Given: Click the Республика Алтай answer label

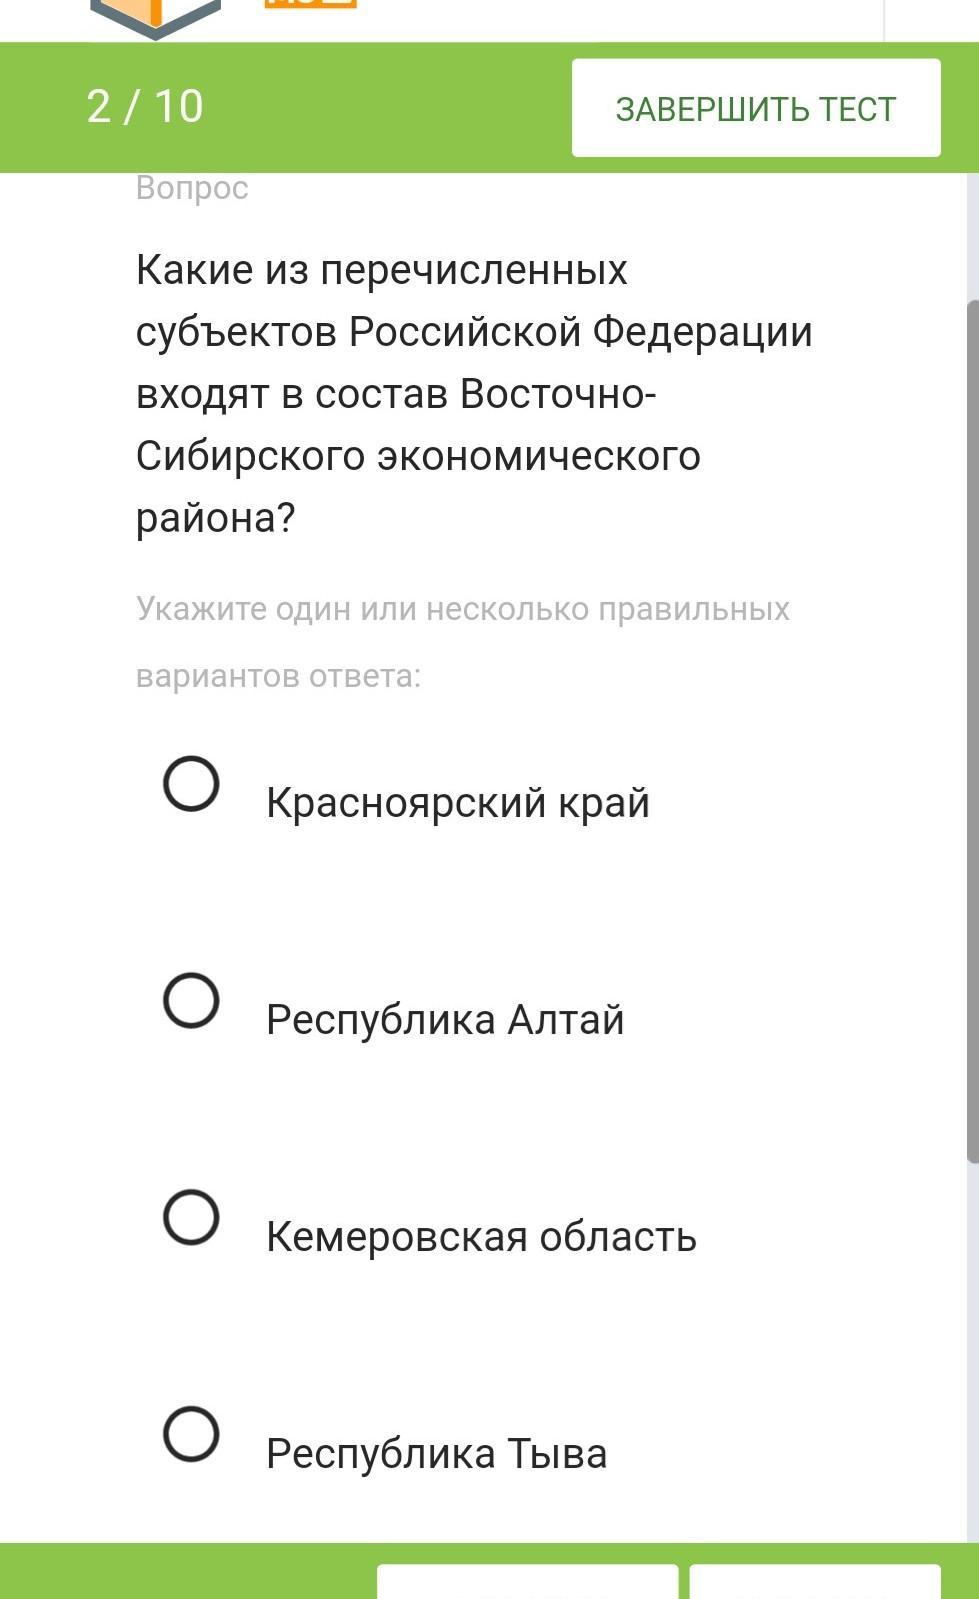Looking at the screenshot, I should 445,1020.
